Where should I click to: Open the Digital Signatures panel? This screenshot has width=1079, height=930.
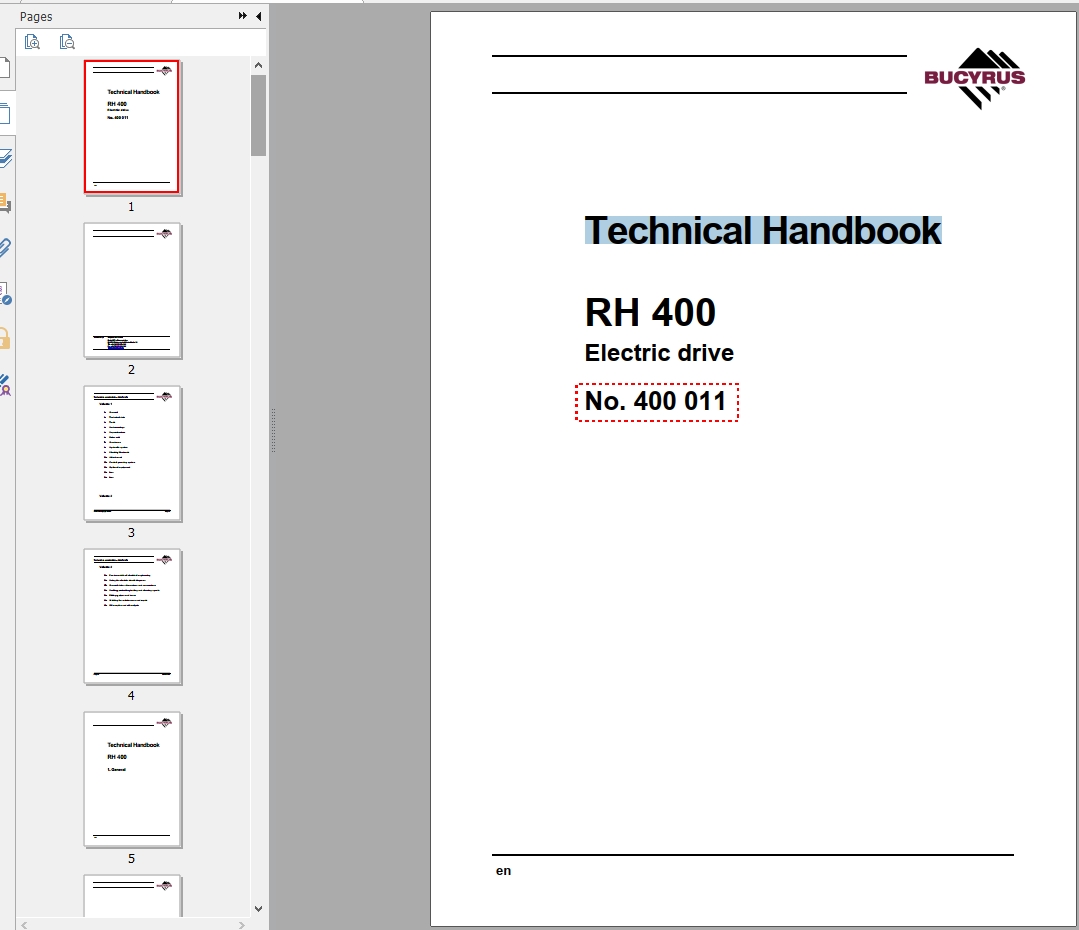click(x=6, y=293)
